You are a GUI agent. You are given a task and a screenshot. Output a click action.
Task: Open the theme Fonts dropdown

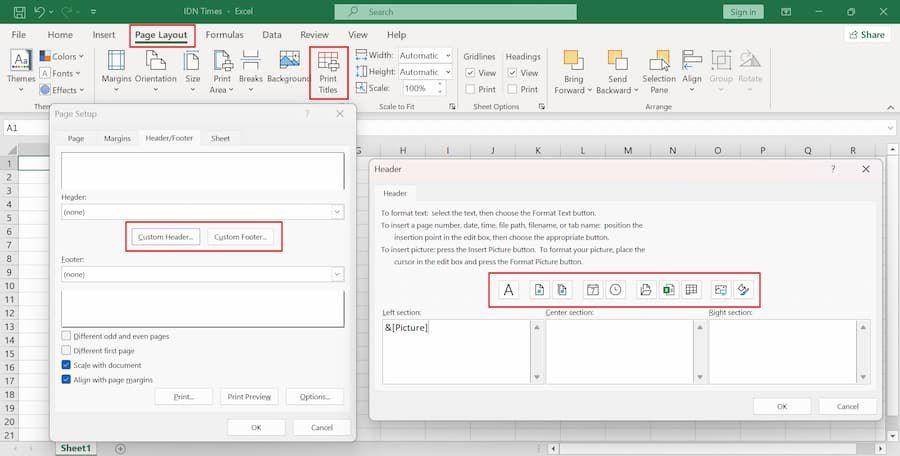(60, 73)
